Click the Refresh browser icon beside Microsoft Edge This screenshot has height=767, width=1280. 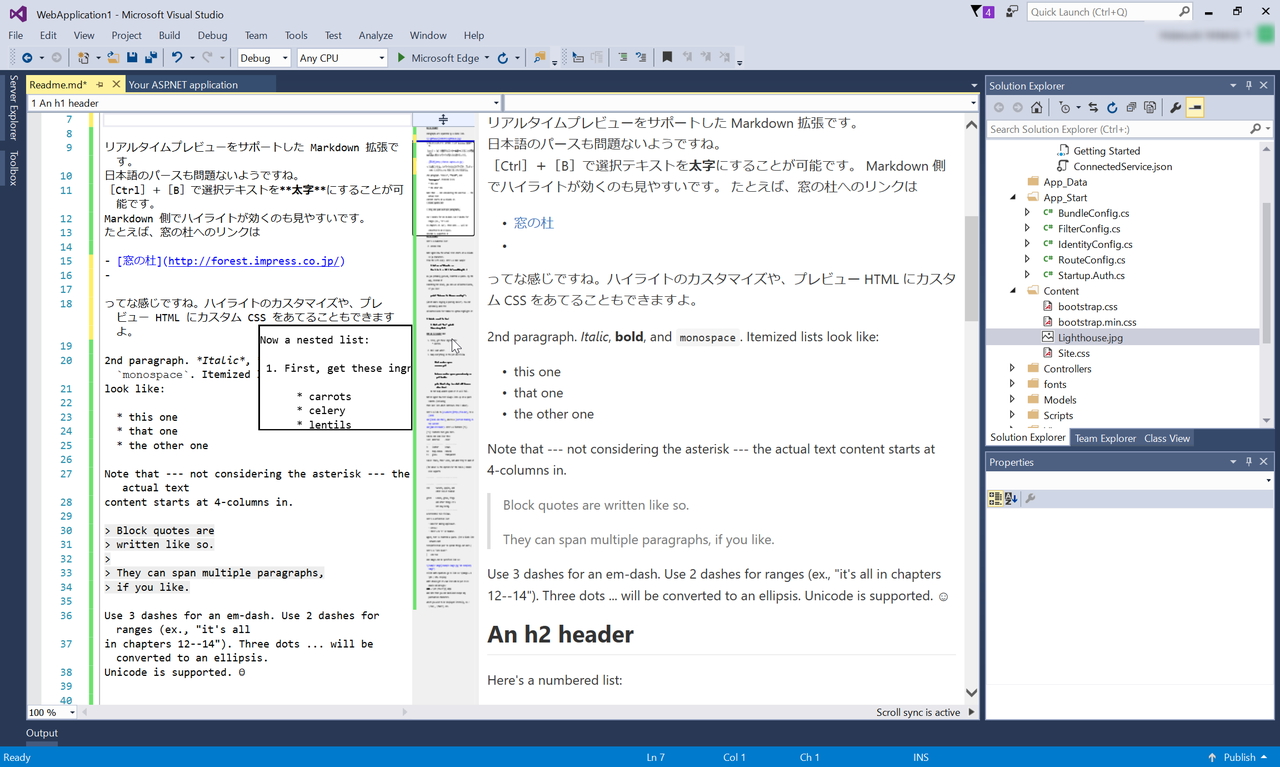(x=503, y=58)
